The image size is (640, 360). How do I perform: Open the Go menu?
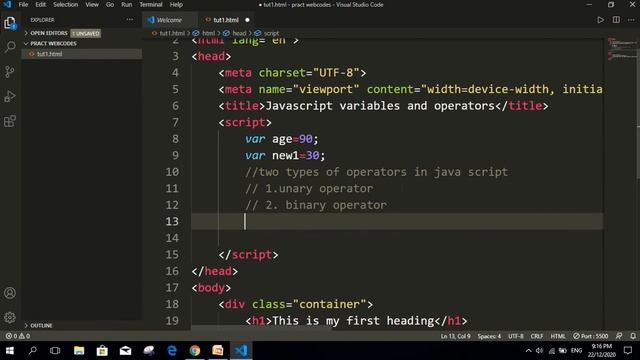[110, 4]
